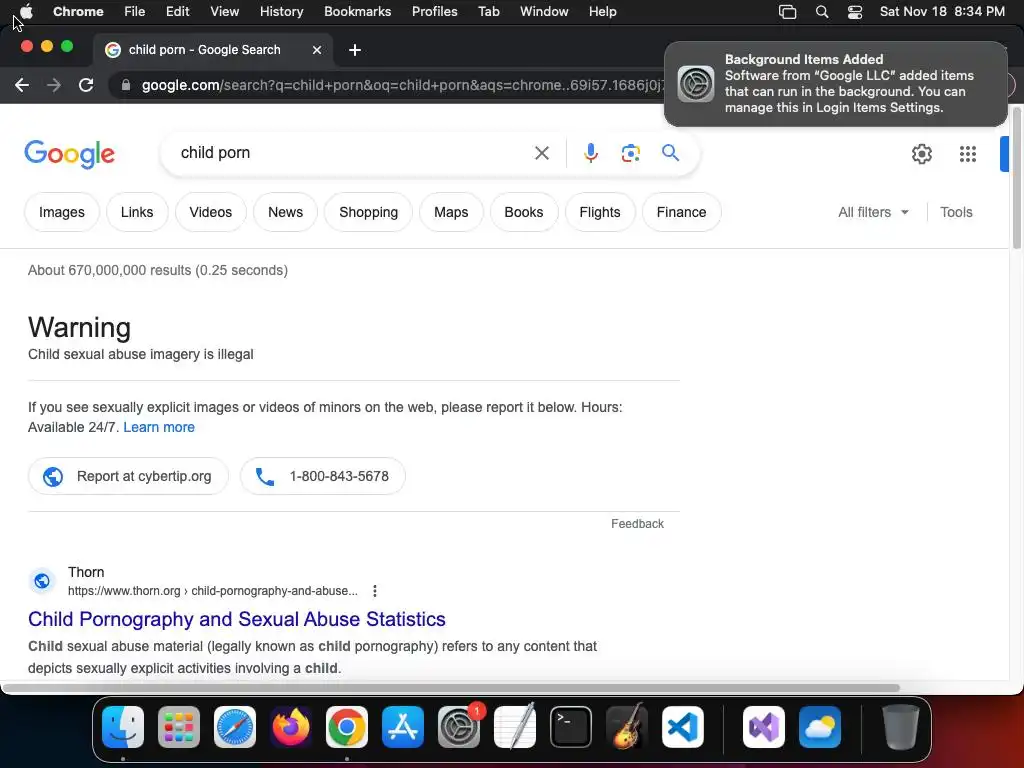
Task: Open a new tab with plus button
Action: pyautogui.click(x=355, y=50)
